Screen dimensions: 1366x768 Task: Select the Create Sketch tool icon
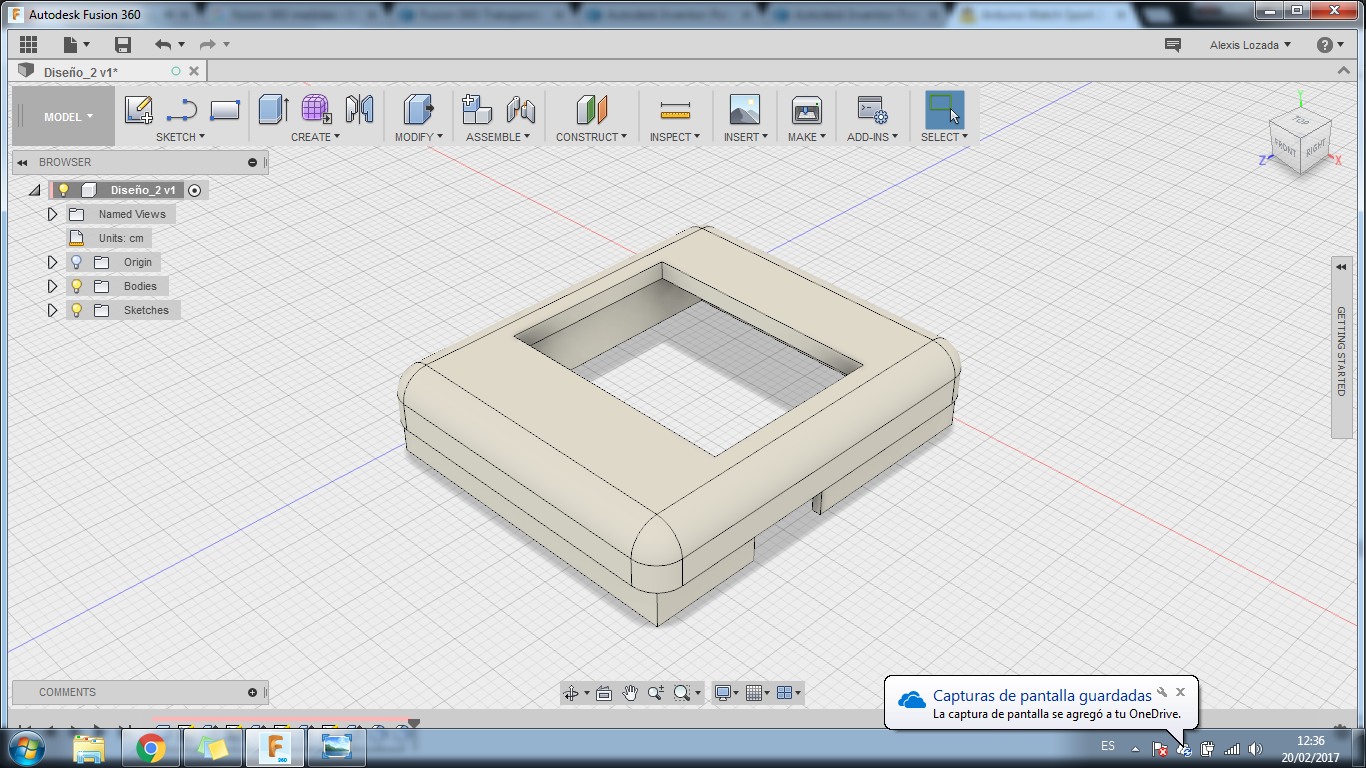138,109
